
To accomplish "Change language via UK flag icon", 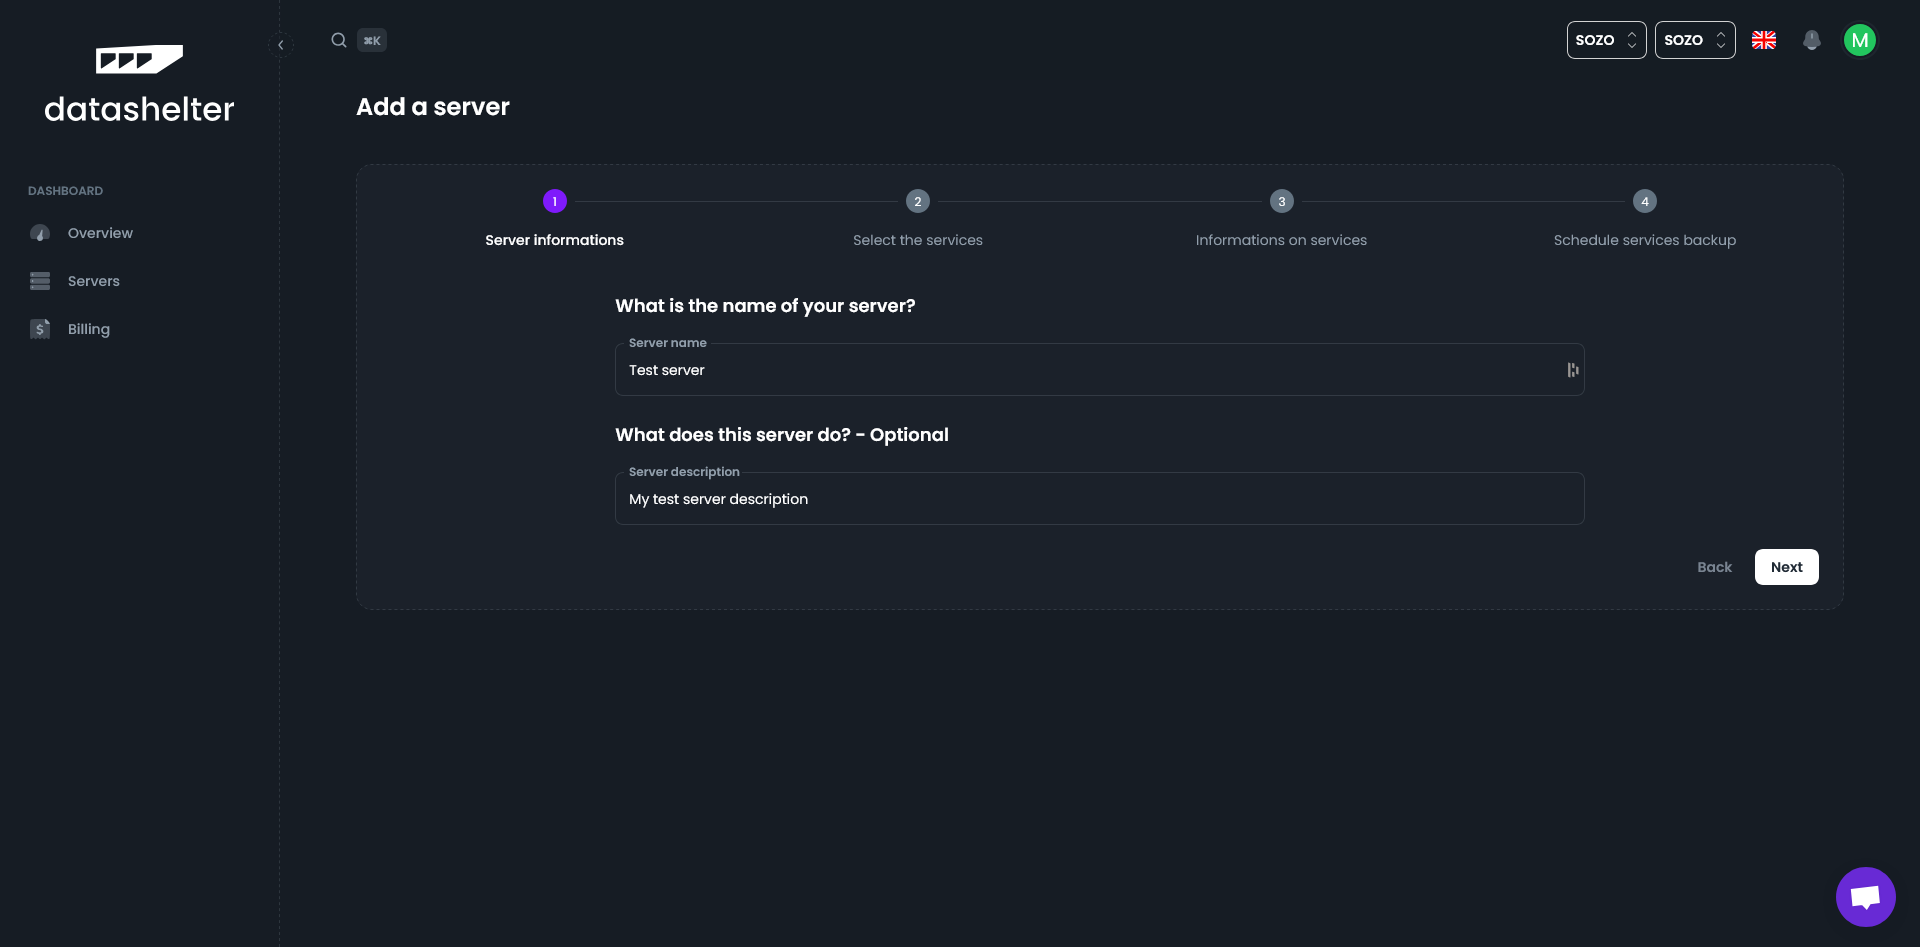I will point(1764,40).
